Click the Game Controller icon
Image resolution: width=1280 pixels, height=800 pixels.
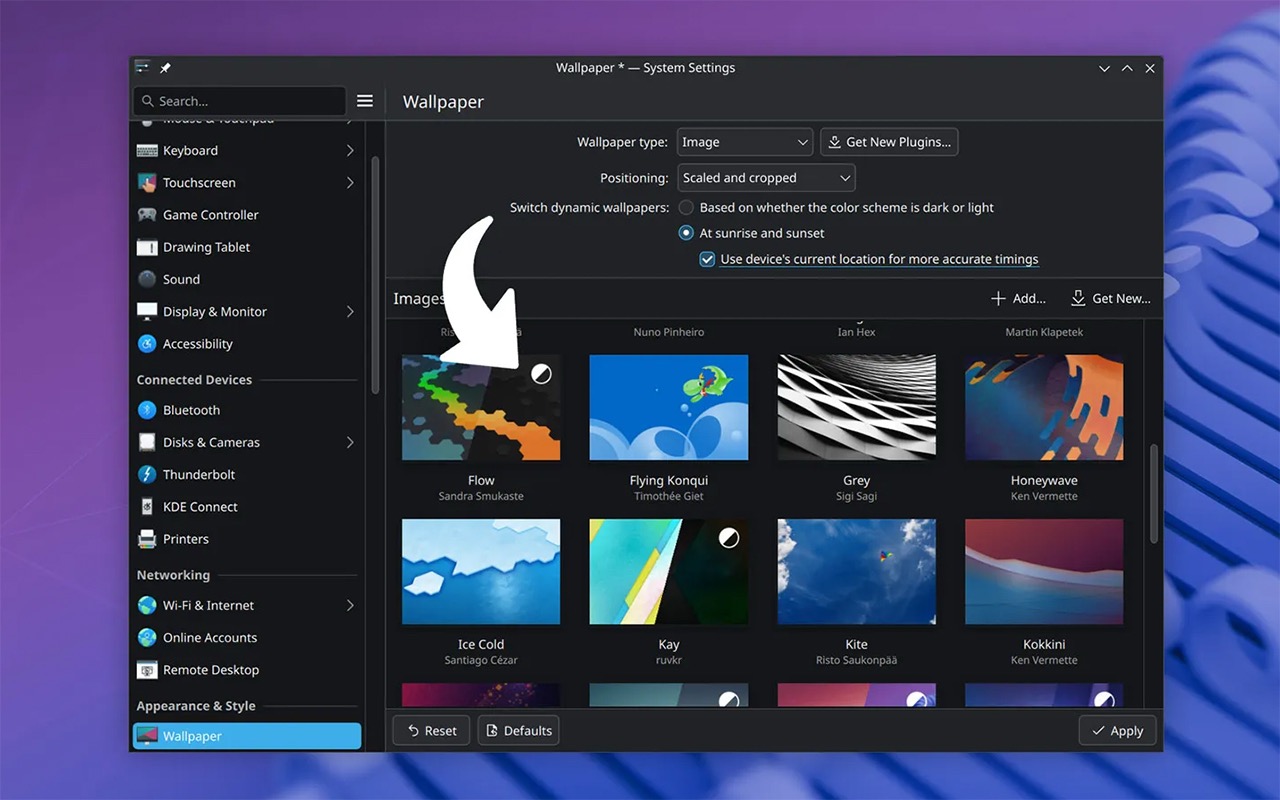(x=147, y=215)
